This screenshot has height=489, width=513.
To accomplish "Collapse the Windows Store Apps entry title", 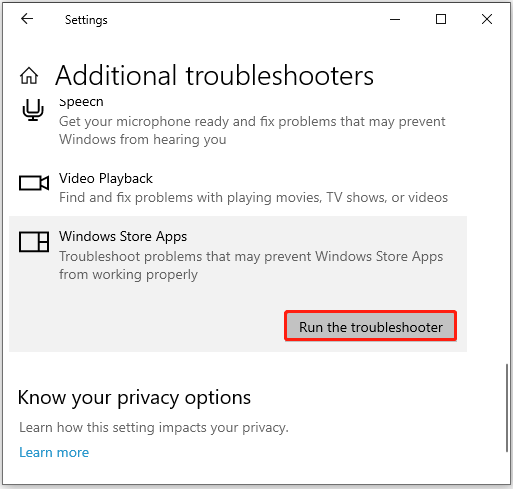I will 123,236.
